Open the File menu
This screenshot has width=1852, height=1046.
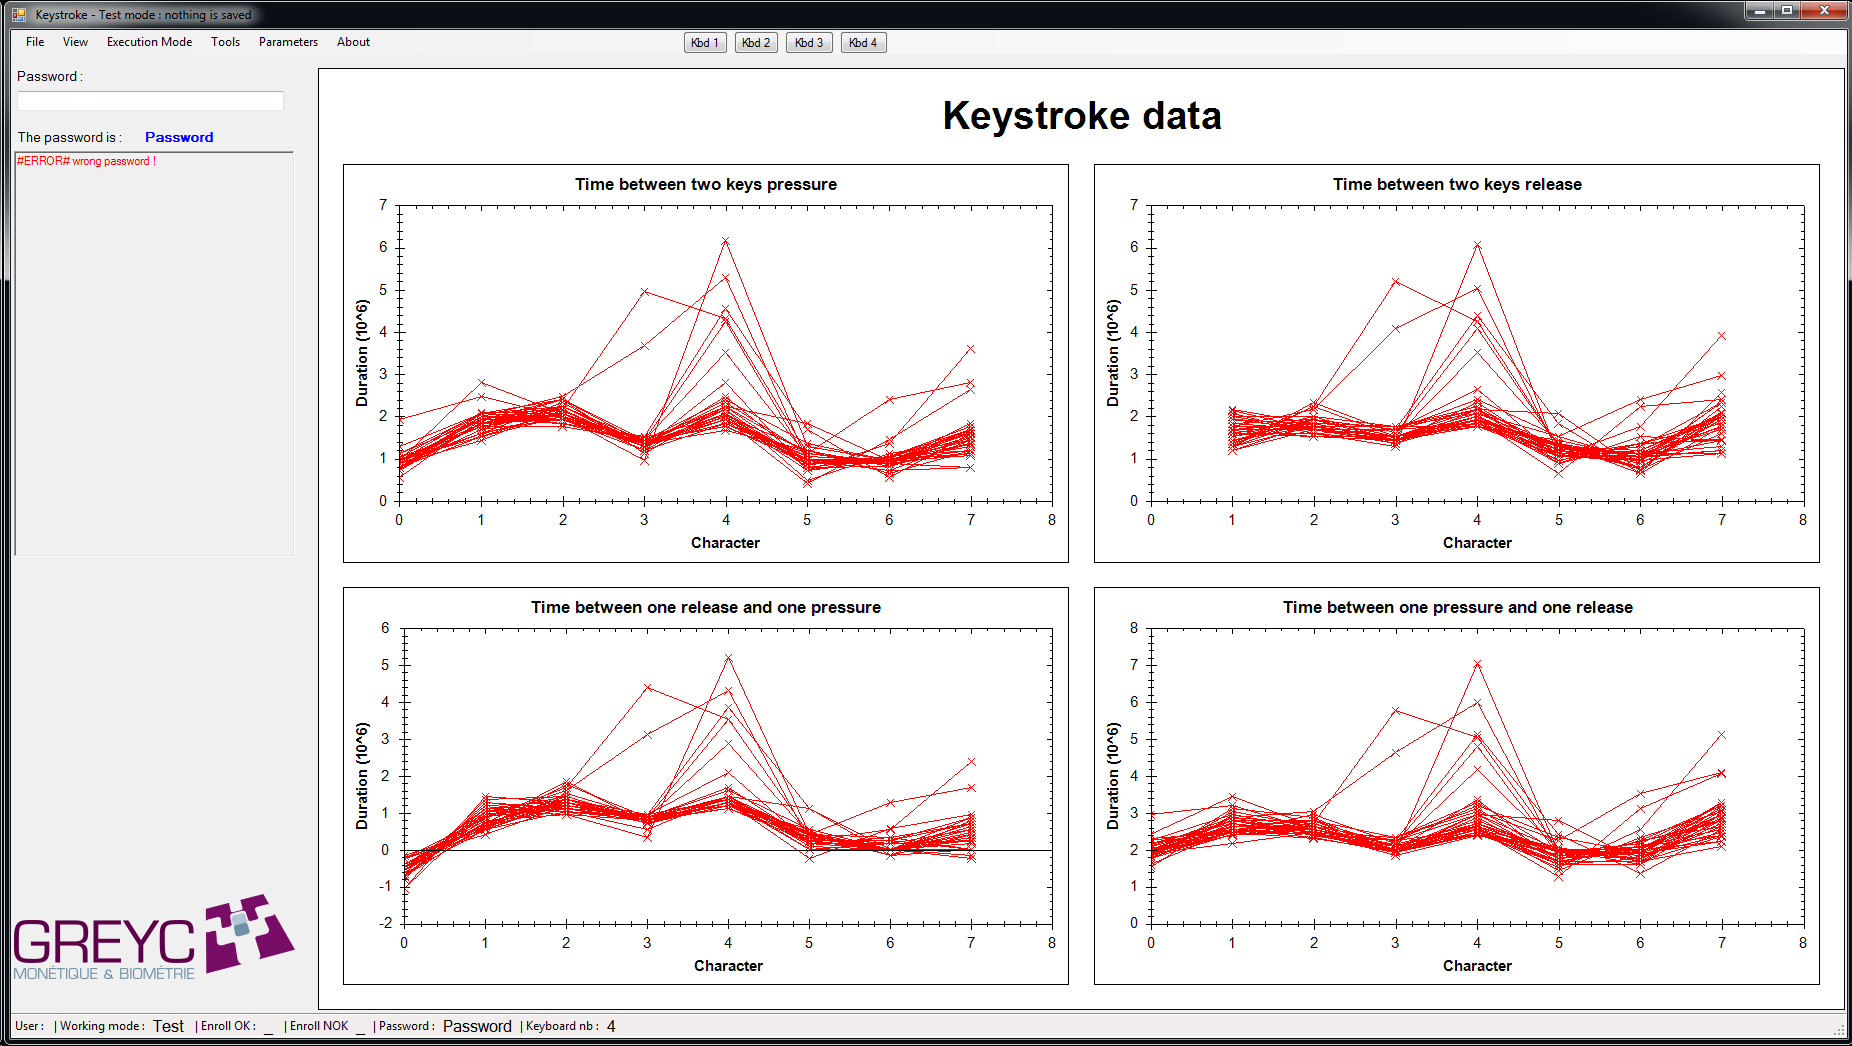[x=34, y=42]
